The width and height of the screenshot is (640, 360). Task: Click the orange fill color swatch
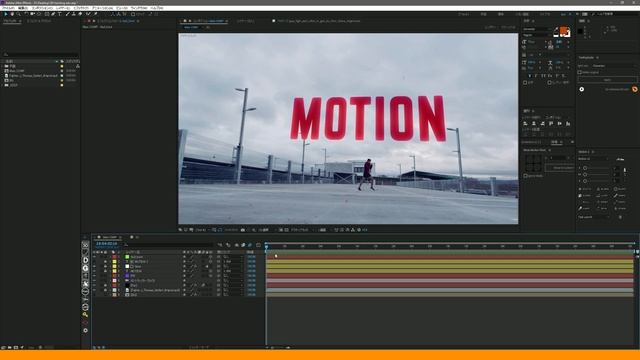tap(563, 30)
